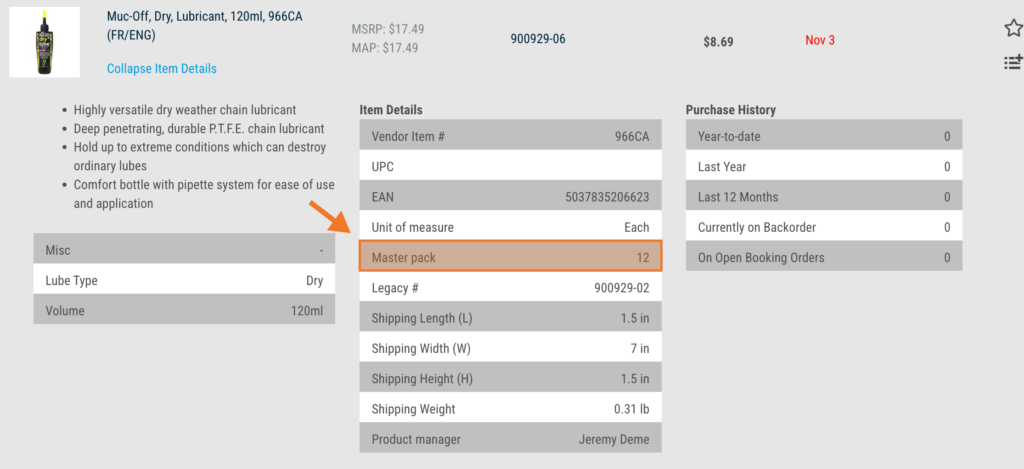Click the add-to-list icon
Image resolution: width=1024 pixels, height=469 pixels.
[x=1012, y=63]
